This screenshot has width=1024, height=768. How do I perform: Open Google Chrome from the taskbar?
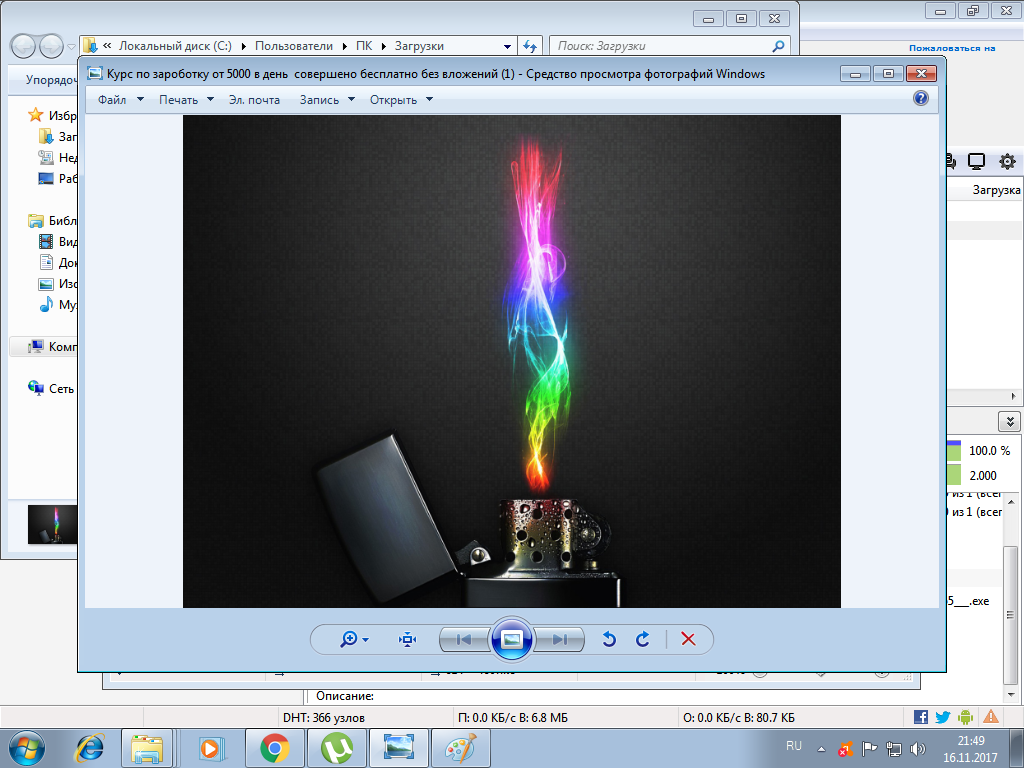click(275, 747)
